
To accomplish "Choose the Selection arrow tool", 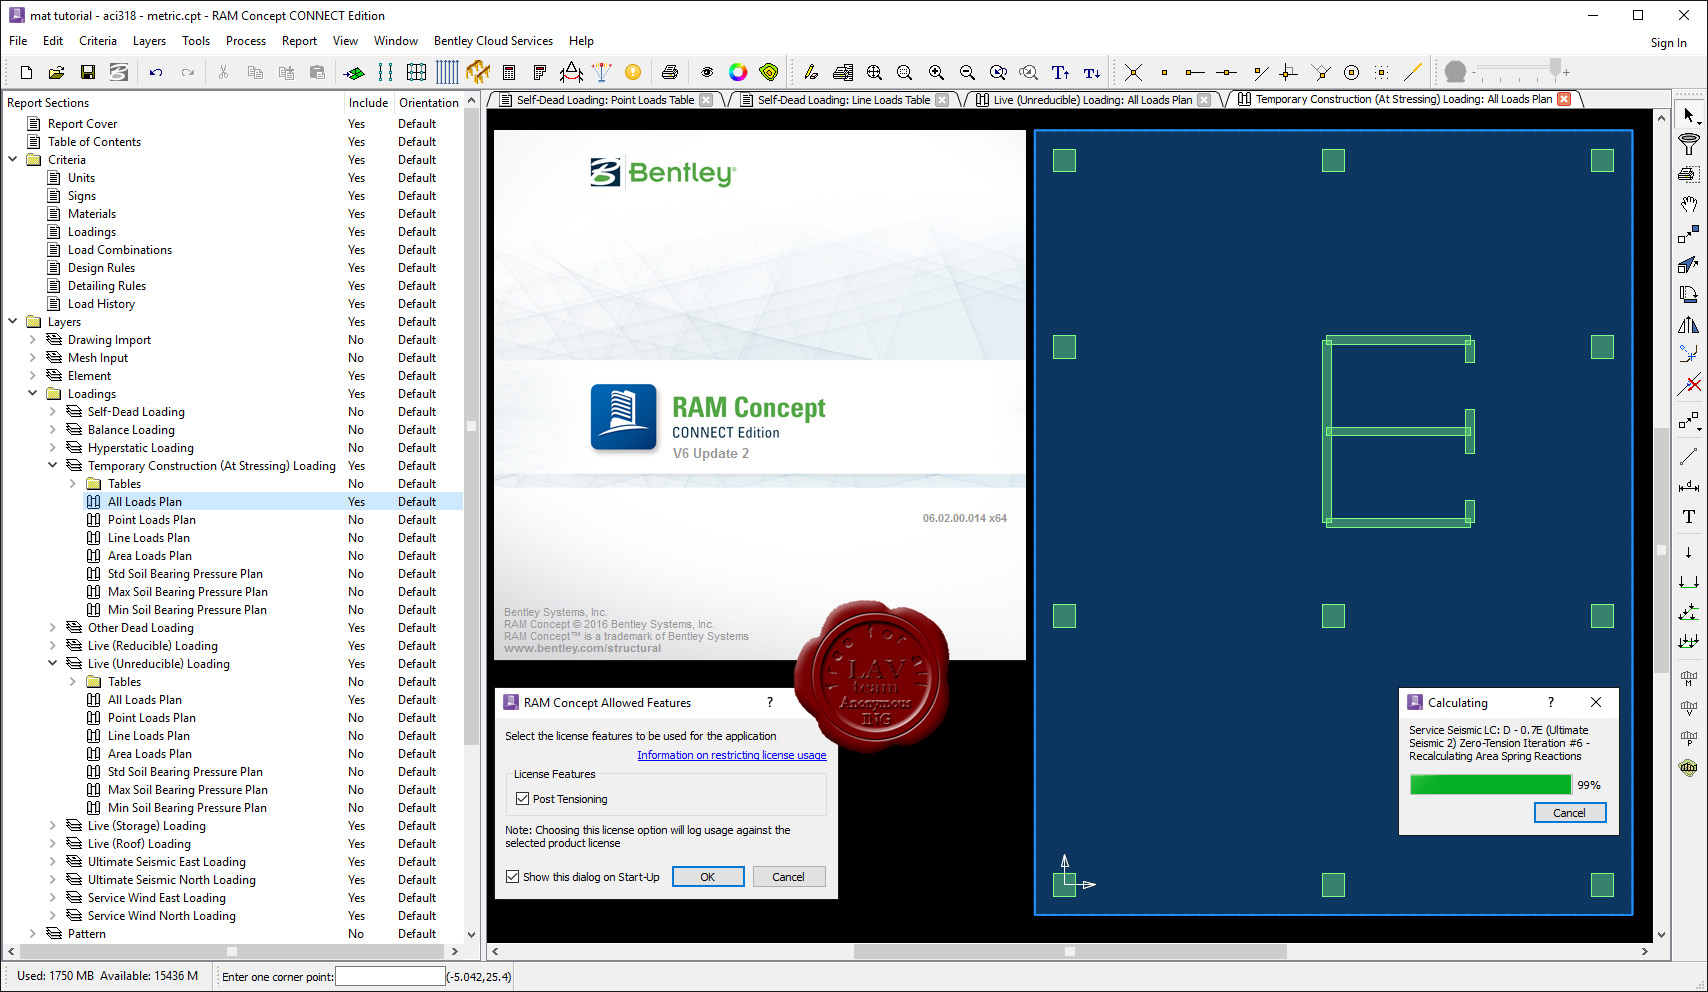I will [1689, 115].
